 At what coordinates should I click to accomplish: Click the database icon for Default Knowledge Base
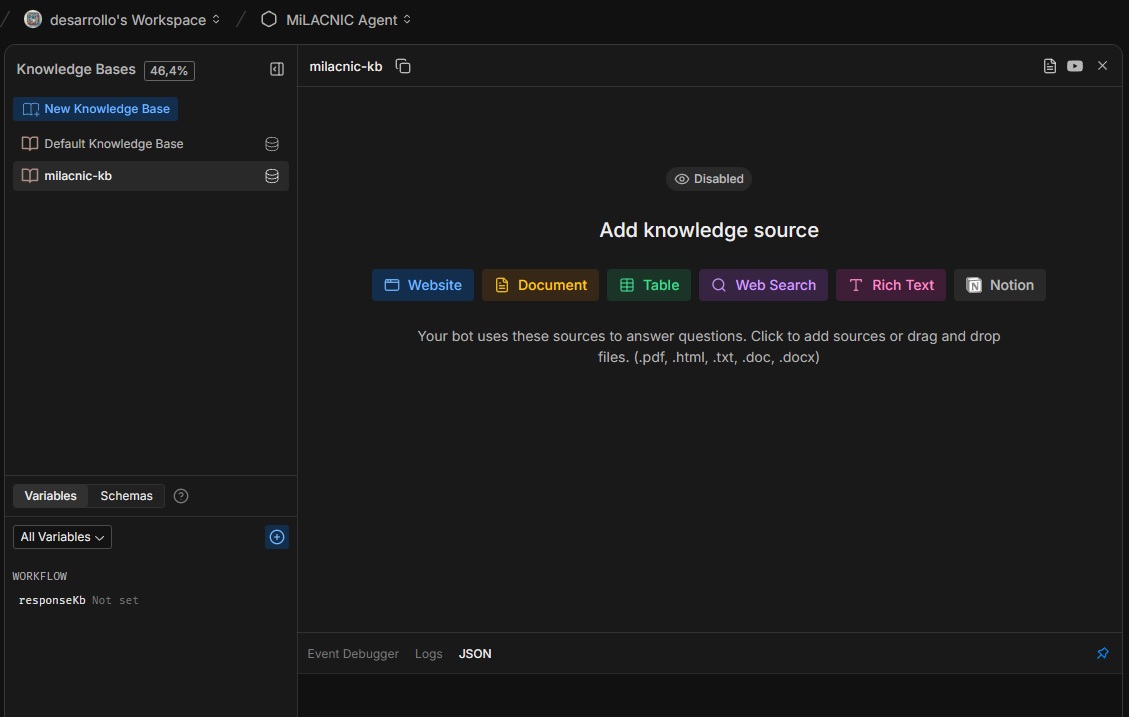click(271, 144)
